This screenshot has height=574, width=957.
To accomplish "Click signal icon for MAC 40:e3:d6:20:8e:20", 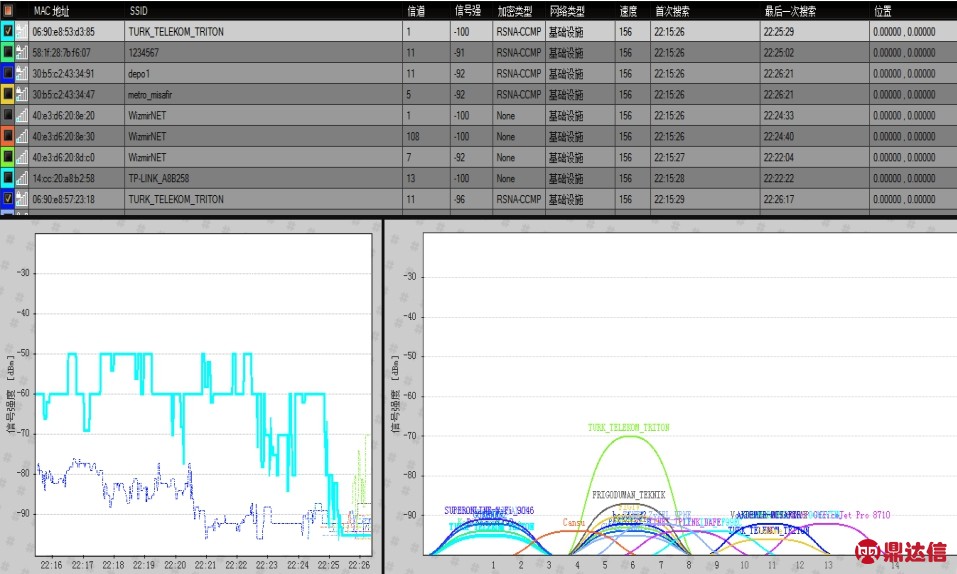I will (x=22, y=115).
